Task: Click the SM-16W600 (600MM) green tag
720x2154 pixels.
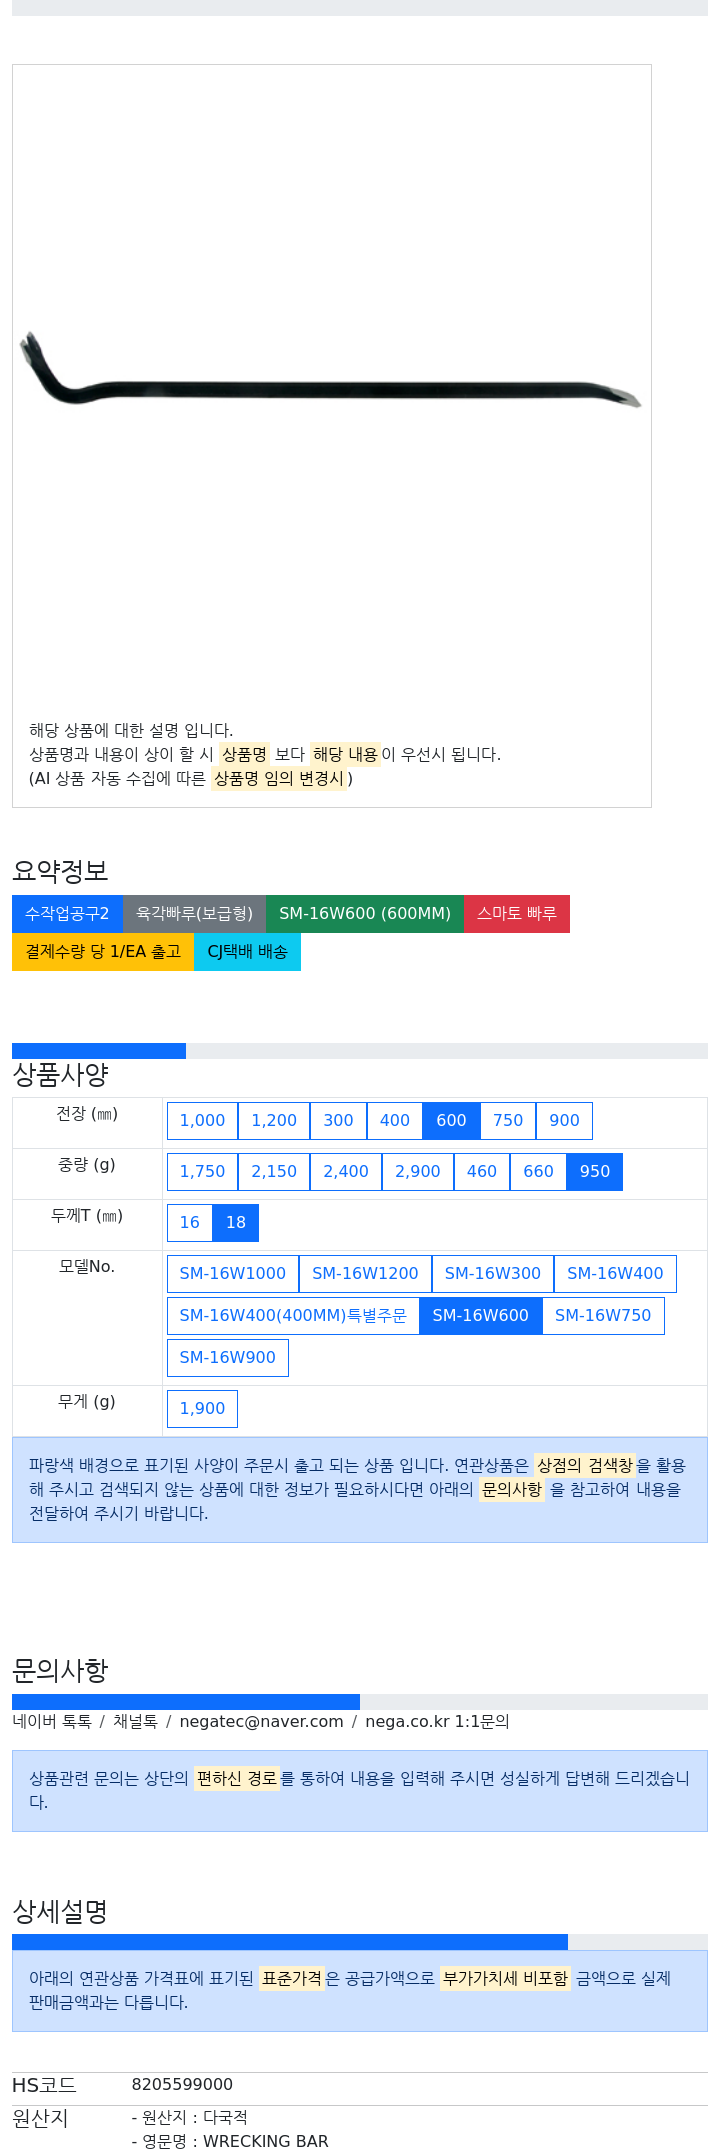Action: click(x=365, y=914)
